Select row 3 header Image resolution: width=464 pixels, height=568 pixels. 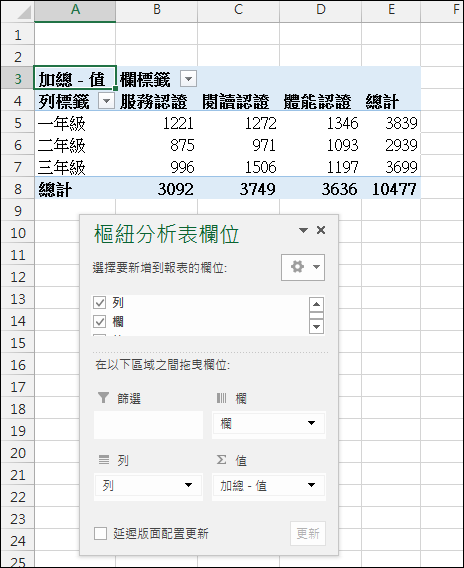[x=18, y=78]
